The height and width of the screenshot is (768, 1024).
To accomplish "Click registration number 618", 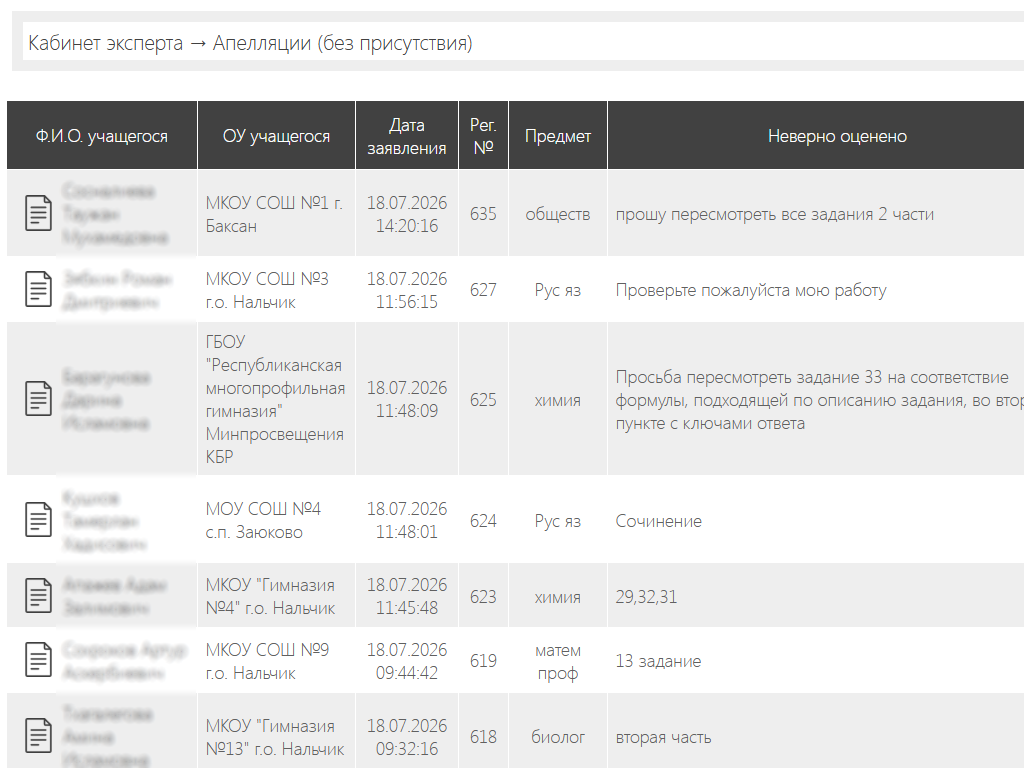I will [483, 737].
